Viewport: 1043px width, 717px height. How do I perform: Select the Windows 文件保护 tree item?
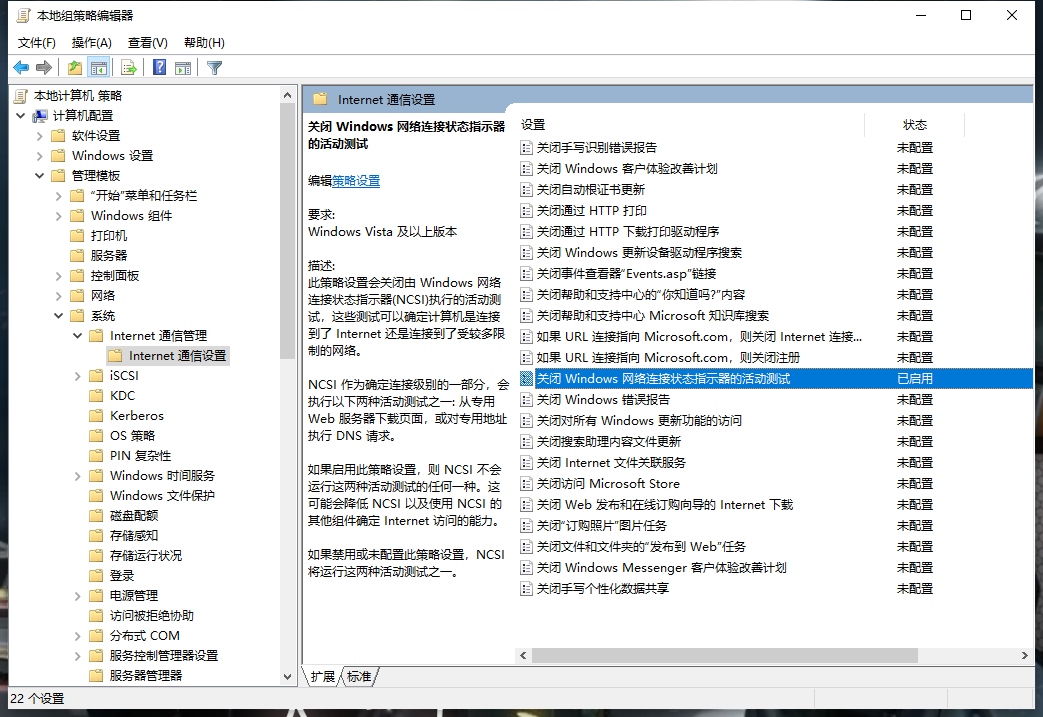[162, 496]
